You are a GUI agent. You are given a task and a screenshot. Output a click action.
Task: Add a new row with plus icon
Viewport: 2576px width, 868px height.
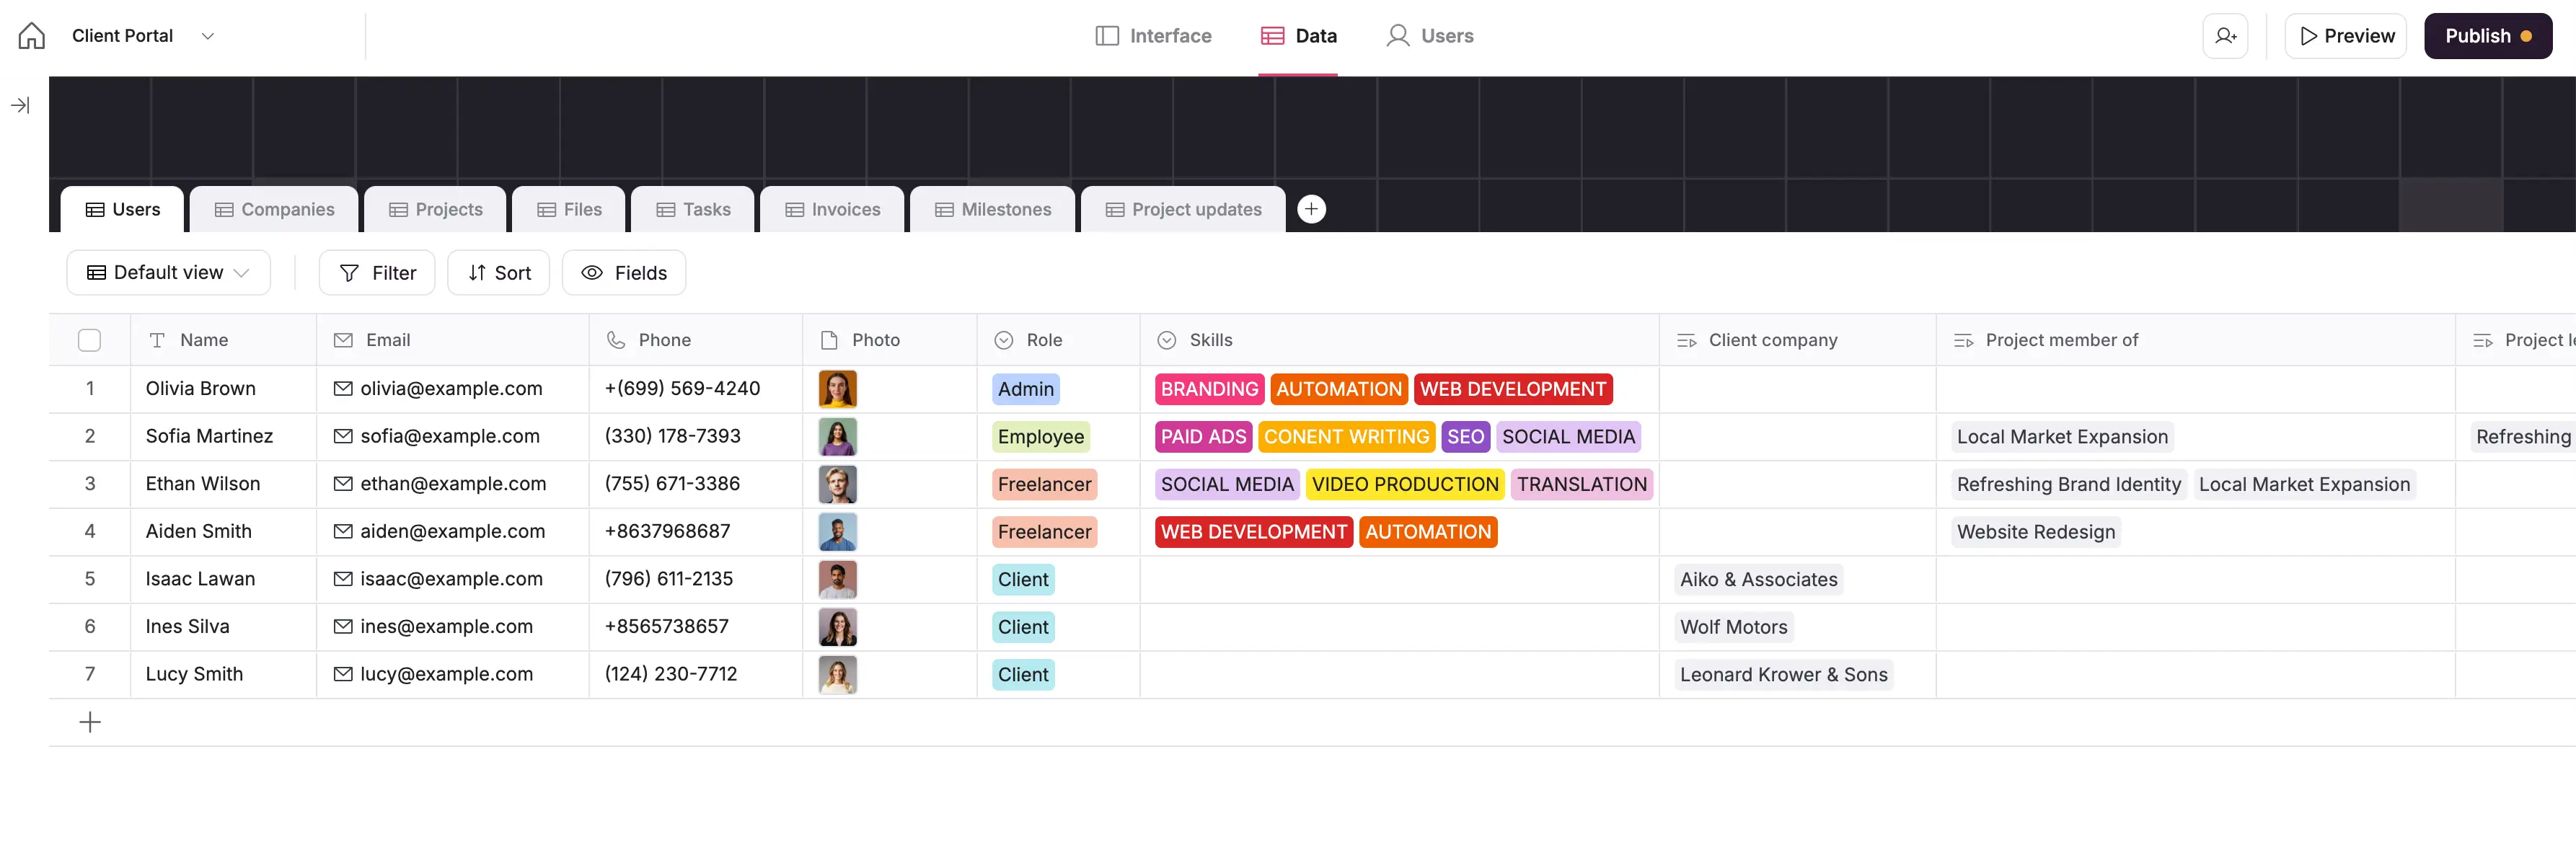tap(90, 722)
